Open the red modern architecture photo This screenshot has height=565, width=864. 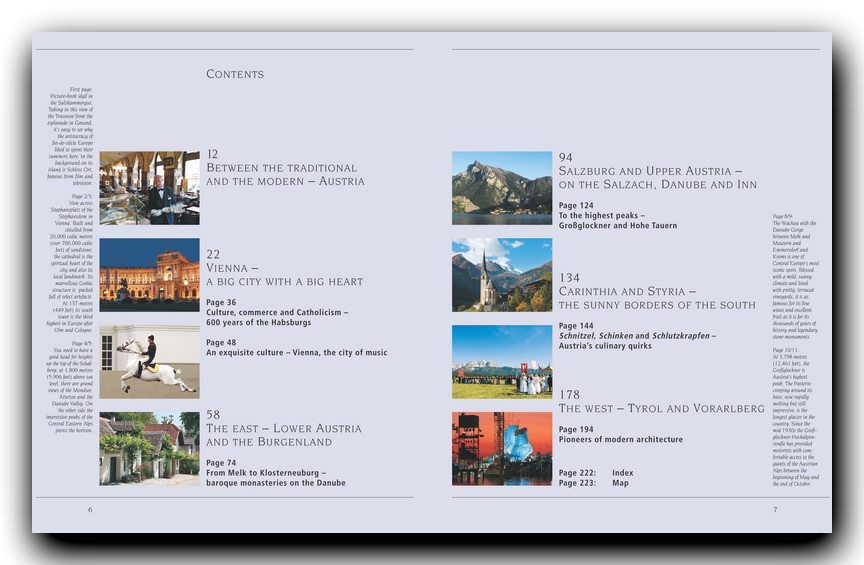click(x=501, y=449)
